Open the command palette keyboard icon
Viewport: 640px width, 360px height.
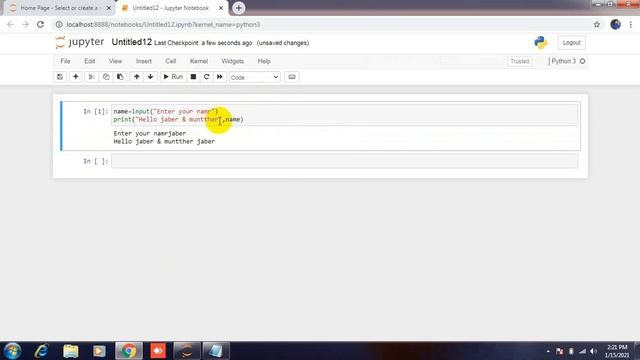coord(292,77)
